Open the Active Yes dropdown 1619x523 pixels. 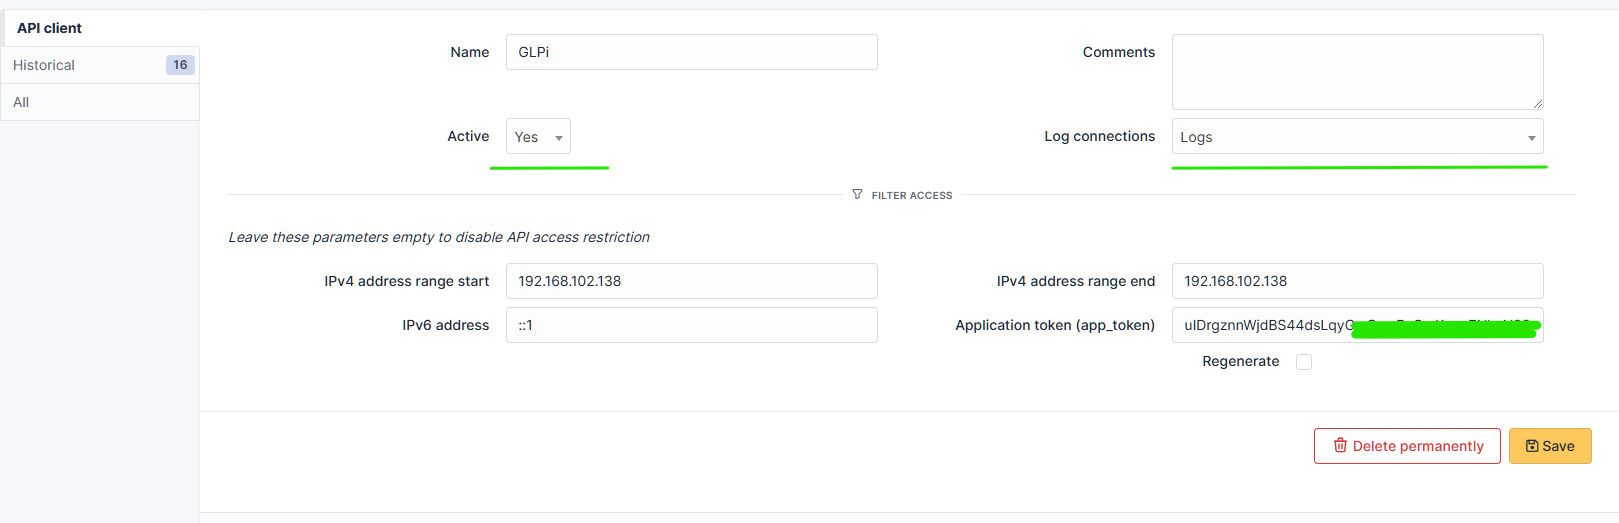click(x=538, y=137)
